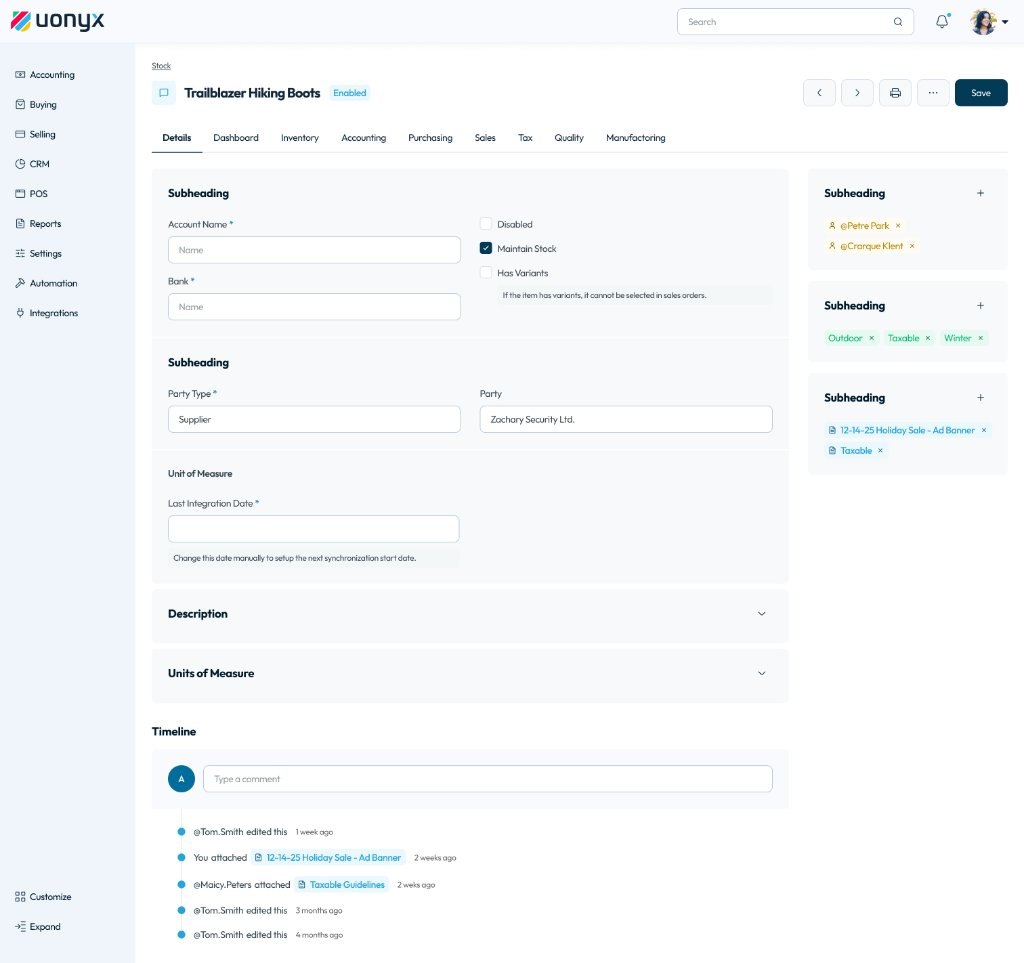Click the print icon in the toolbar

895,92
